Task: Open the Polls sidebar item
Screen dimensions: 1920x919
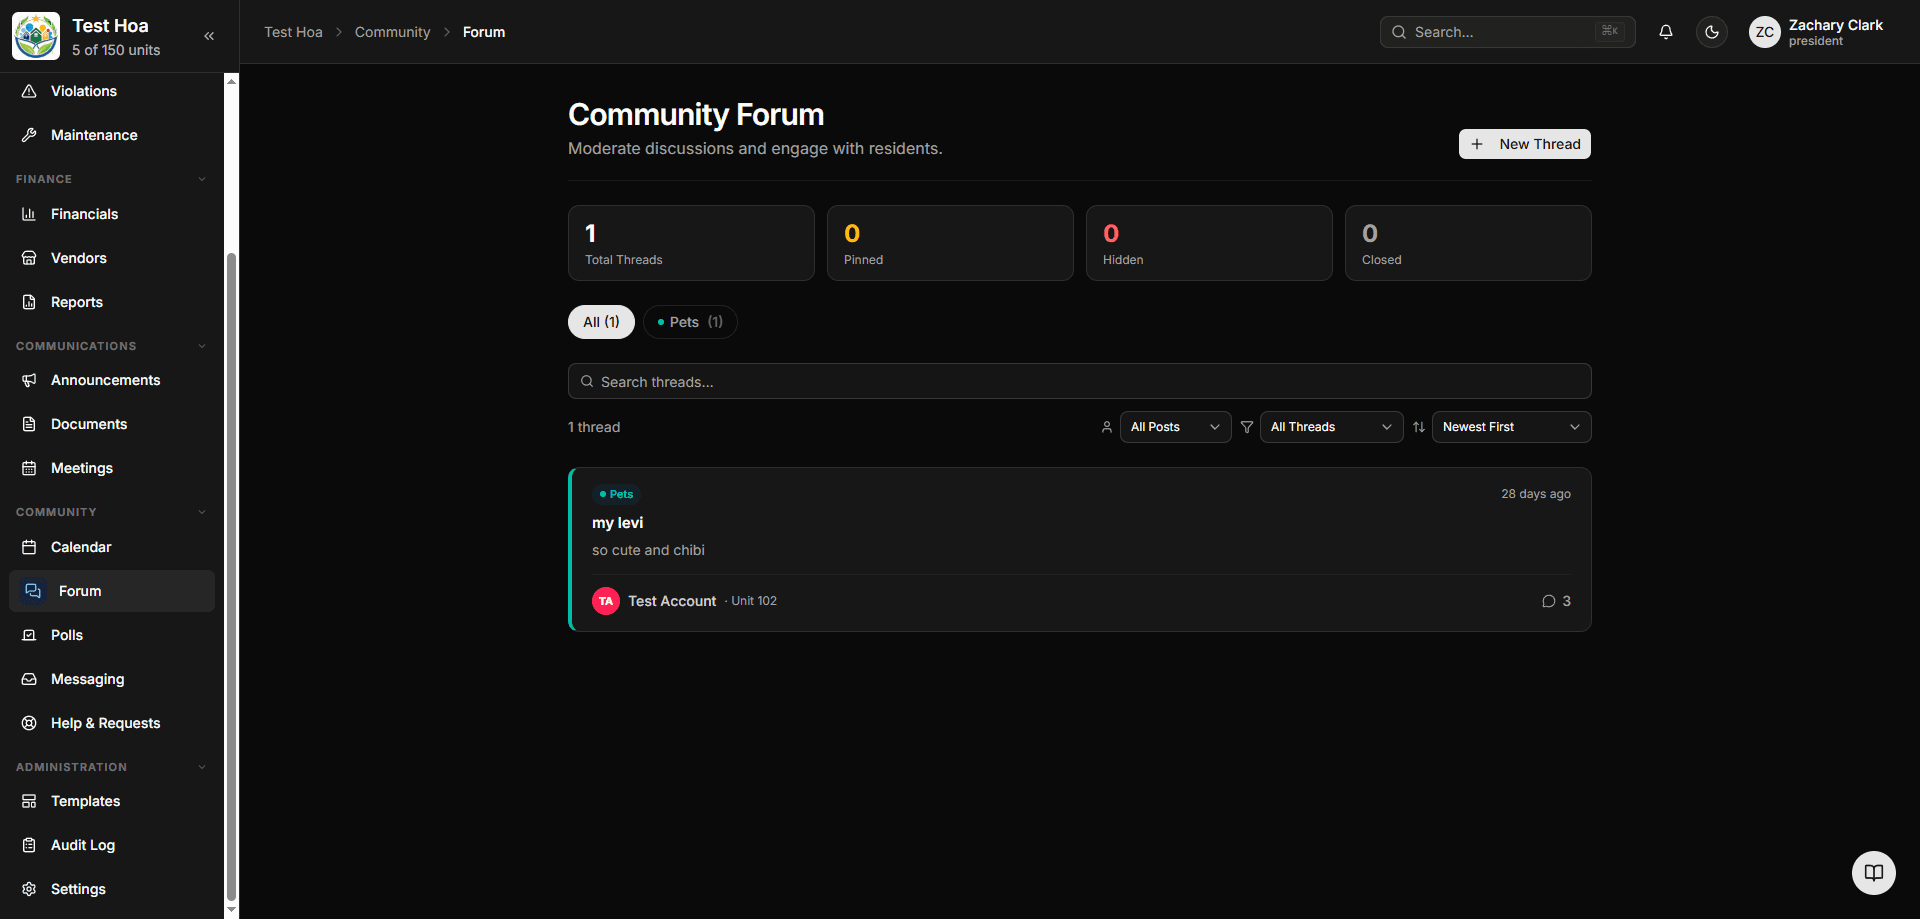Action: (x=112, y=635)
